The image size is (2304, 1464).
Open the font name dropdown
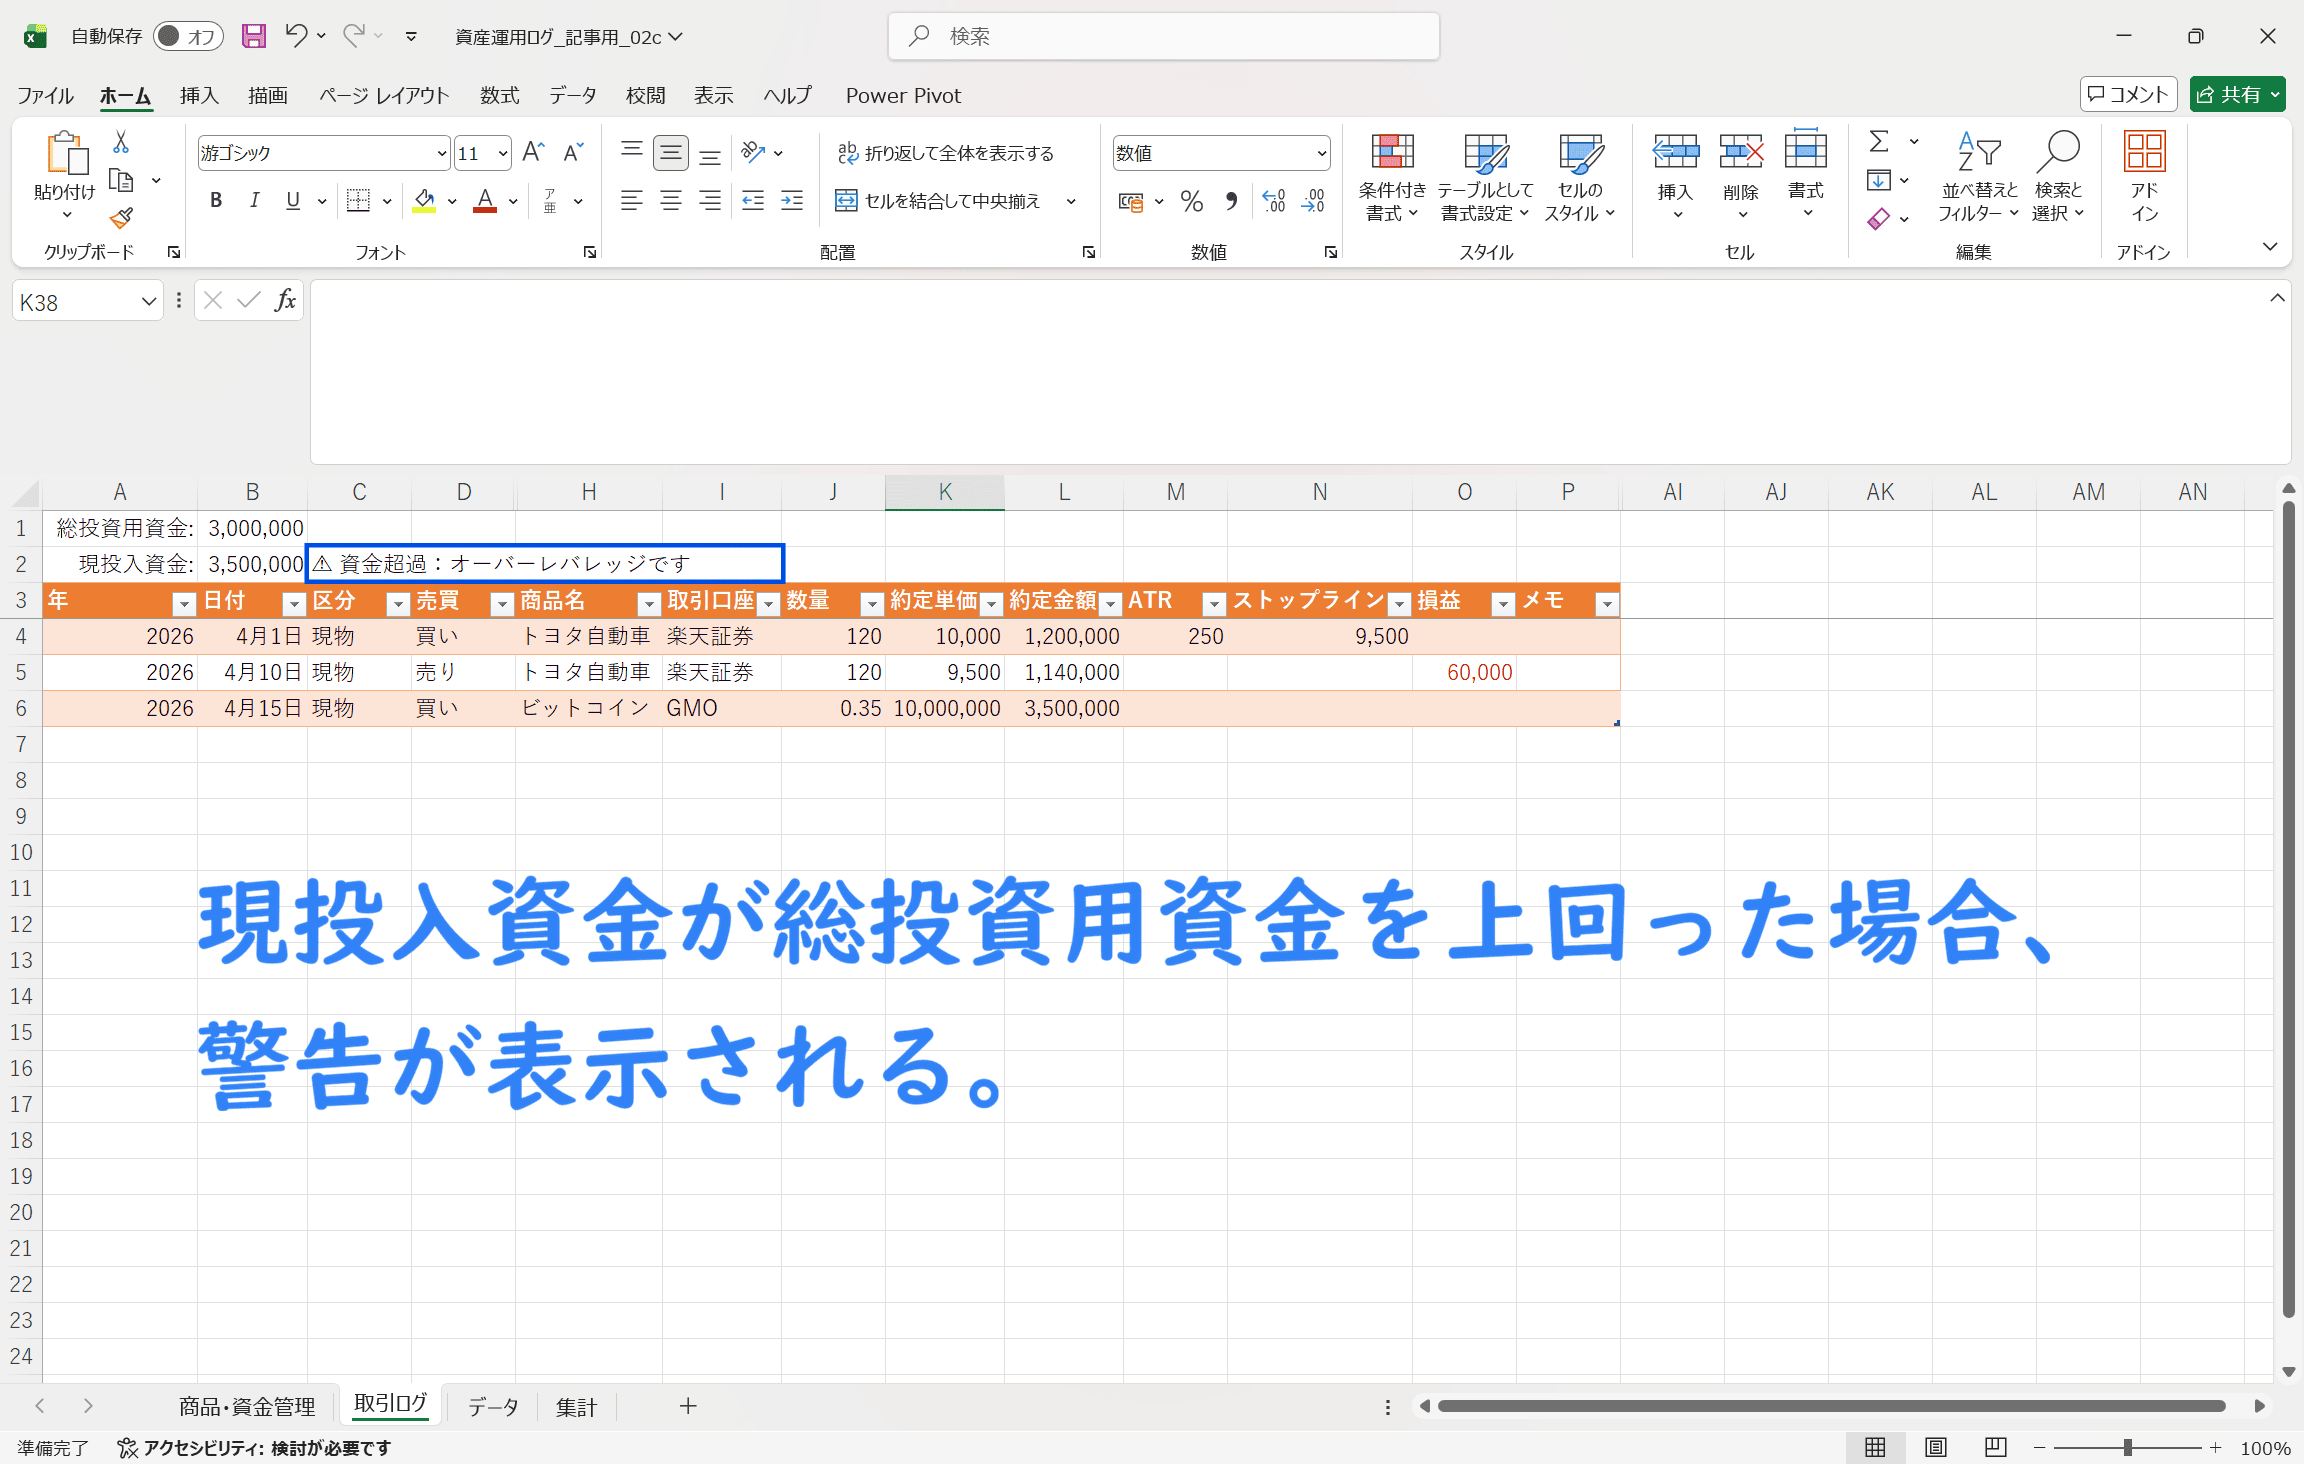coord(441,153)
